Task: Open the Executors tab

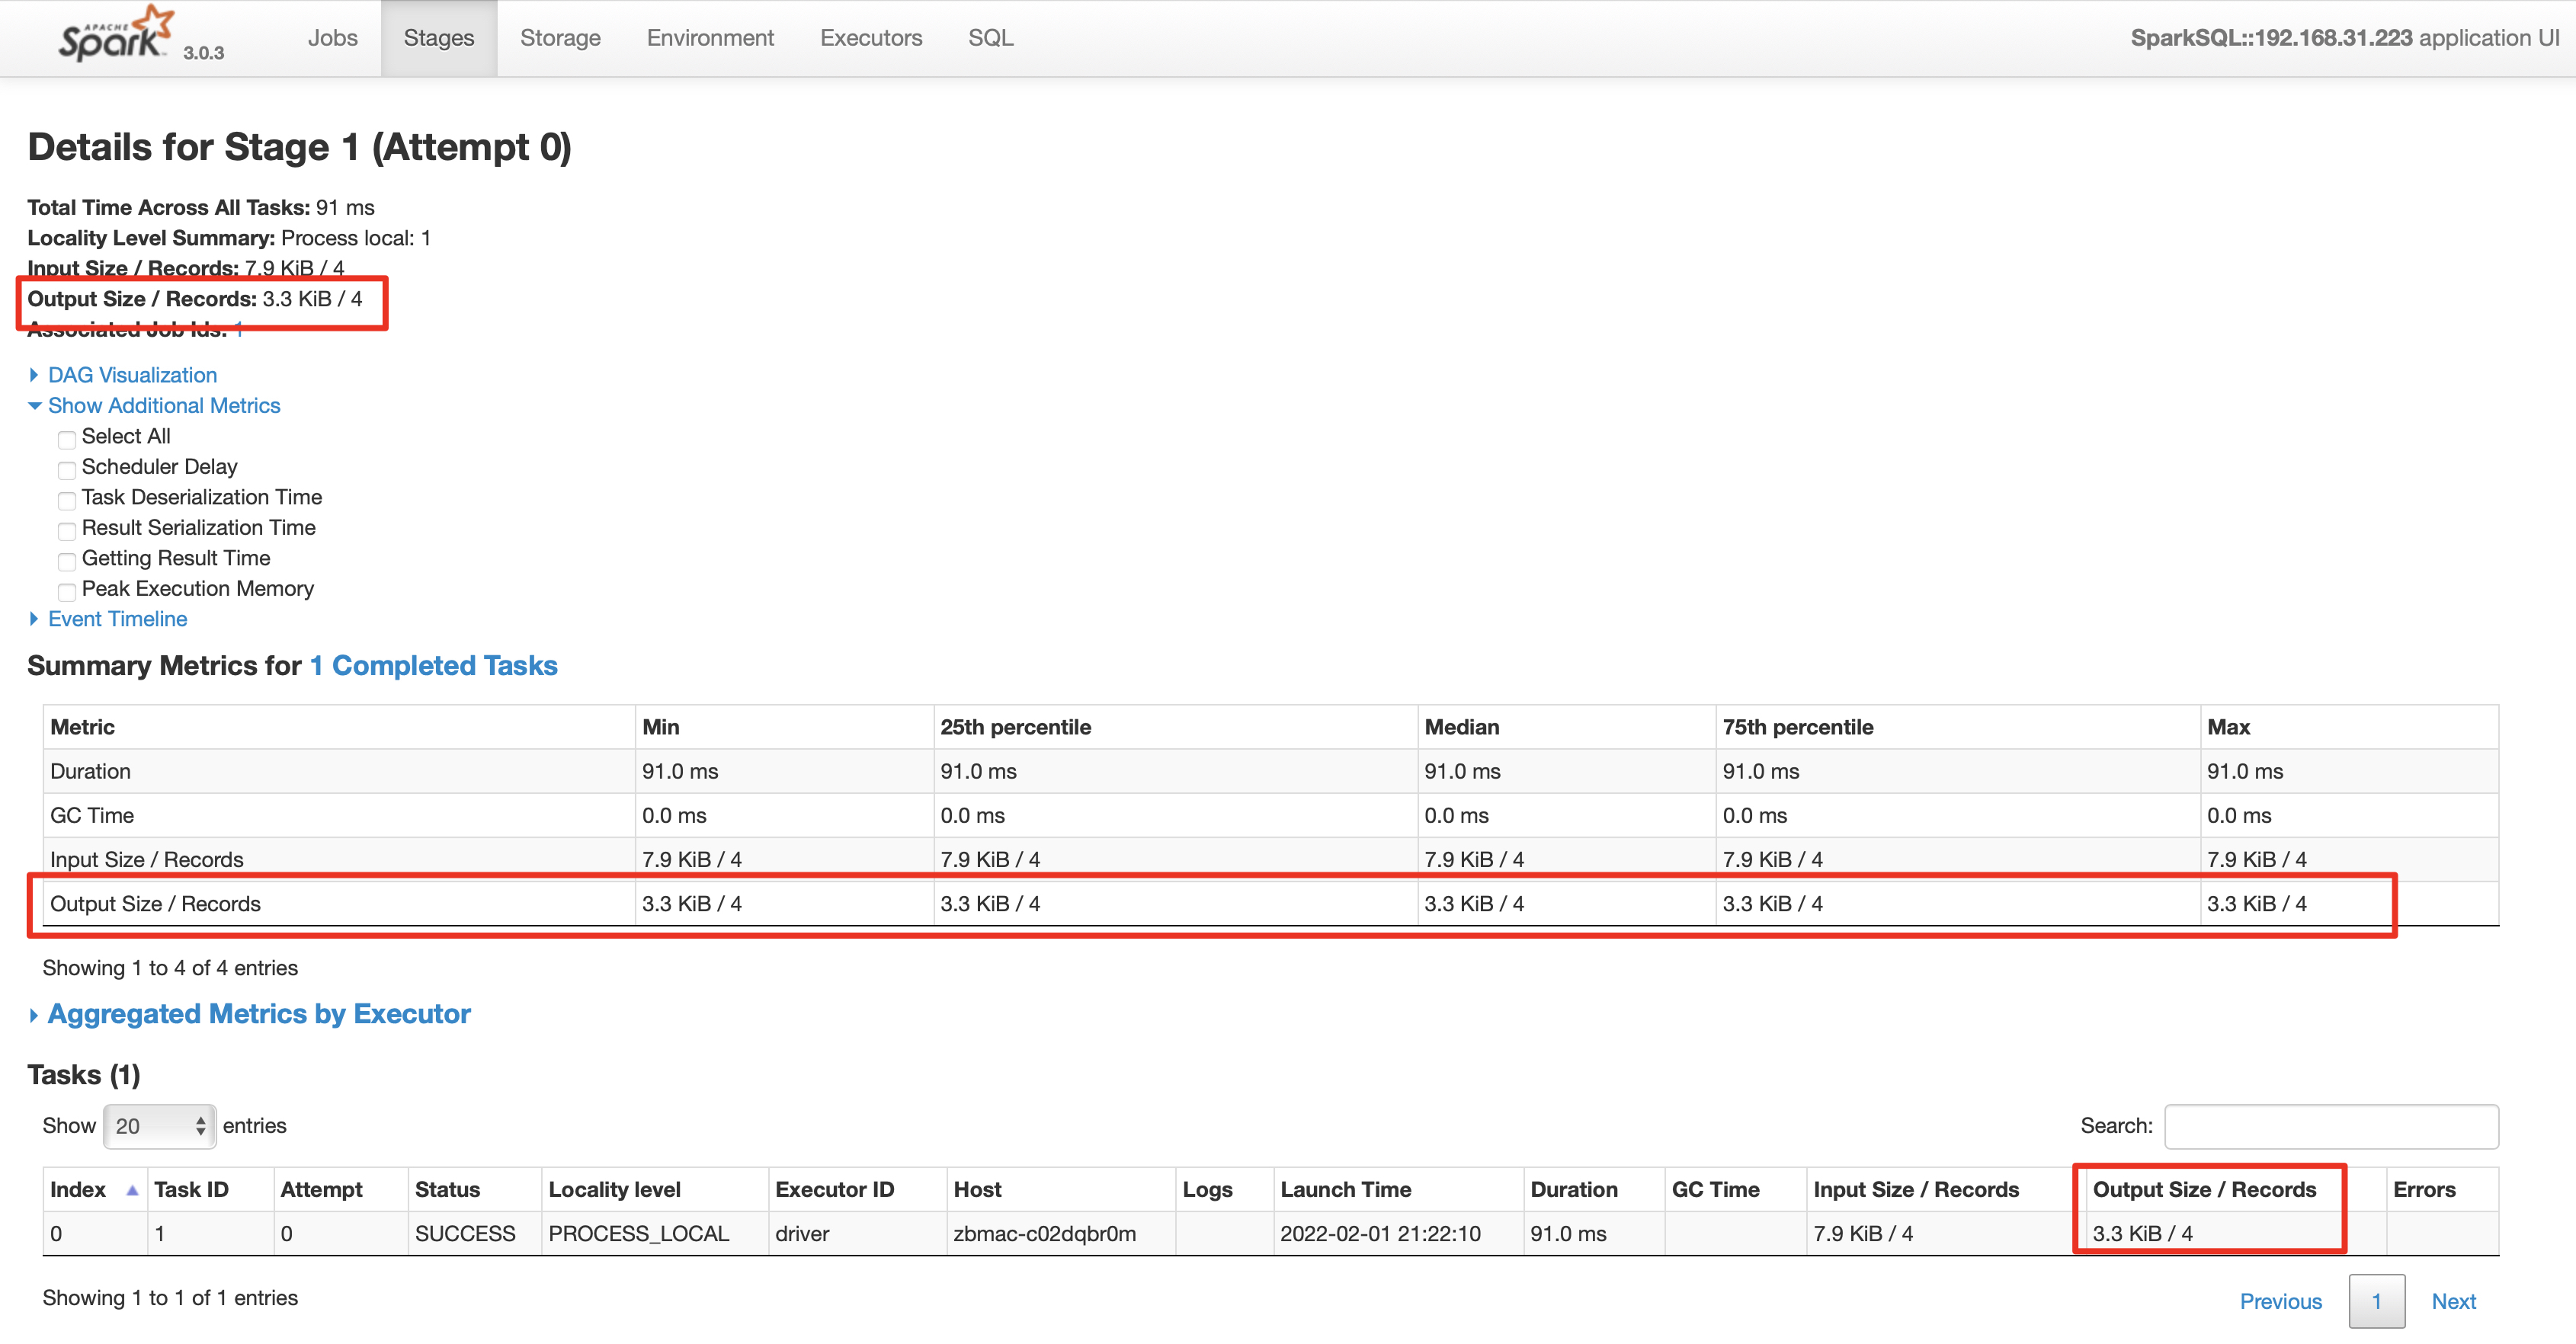Action: (870, 38)
